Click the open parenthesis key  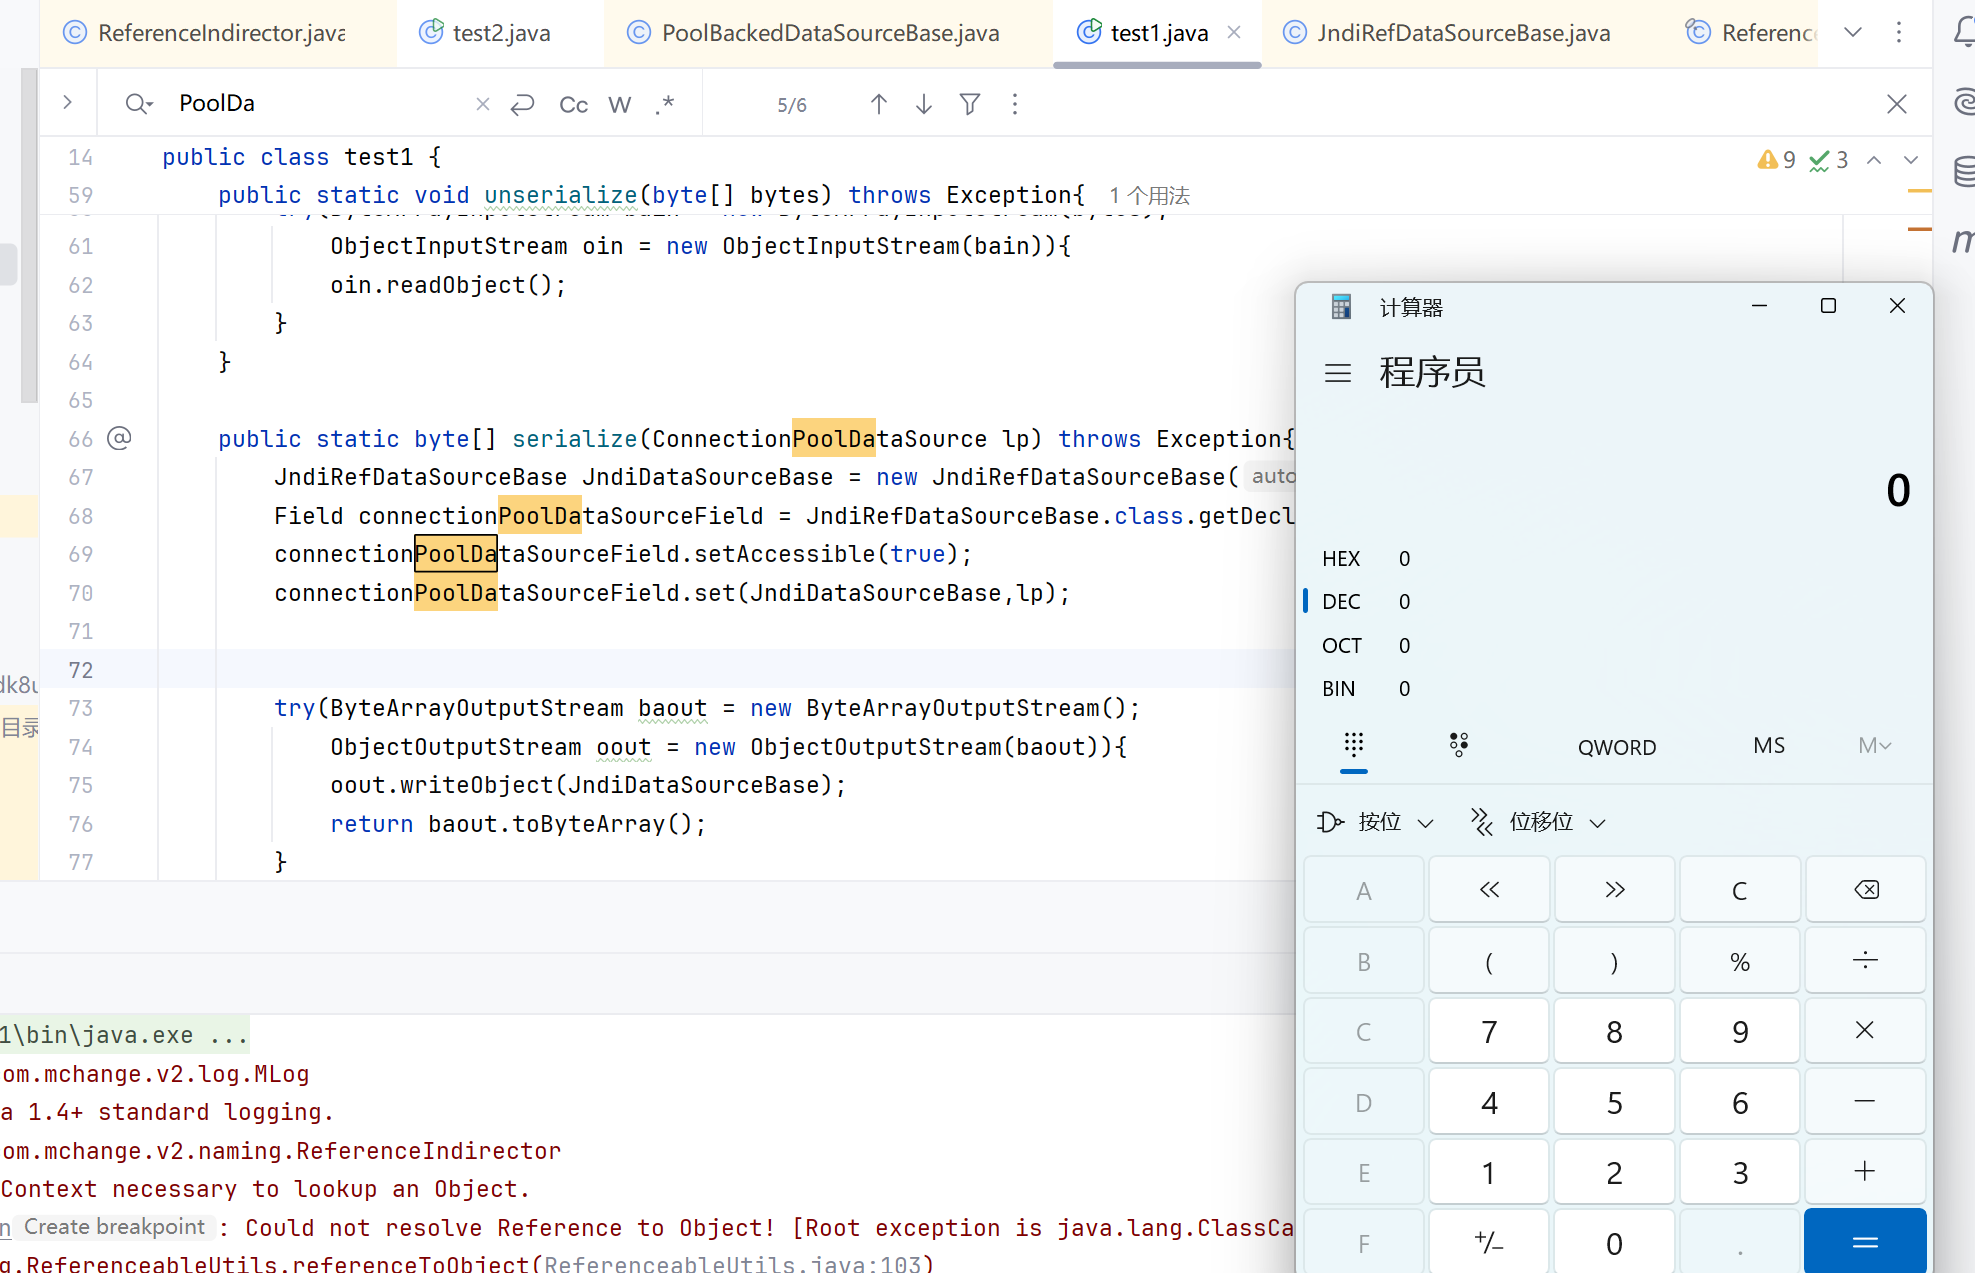click(x=1489, y=961)
